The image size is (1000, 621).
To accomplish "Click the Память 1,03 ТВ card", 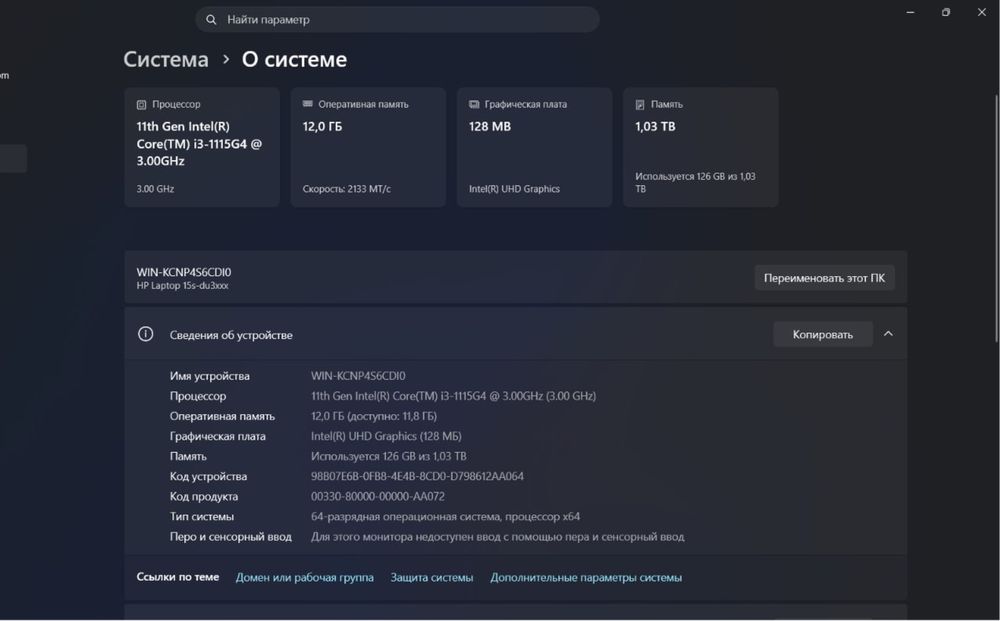I will pos(700,147).
